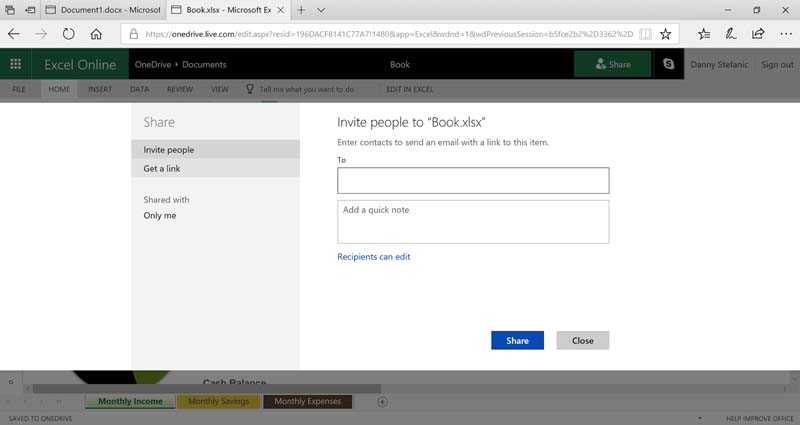This screenshot has width=800, height=425.
Task: Open the INSERT ribbon tab
Action: [99, 89]
